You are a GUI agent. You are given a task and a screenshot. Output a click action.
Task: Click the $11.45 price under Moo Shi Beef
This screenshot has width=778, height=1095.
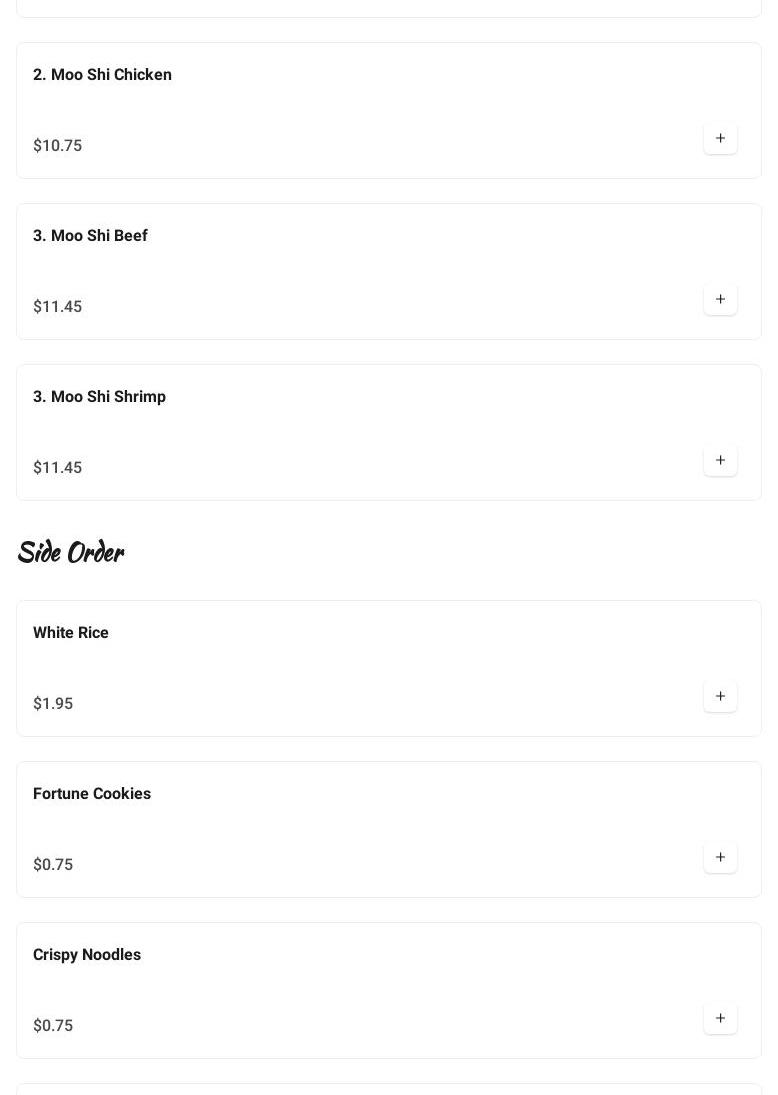(x=57, y=307)
